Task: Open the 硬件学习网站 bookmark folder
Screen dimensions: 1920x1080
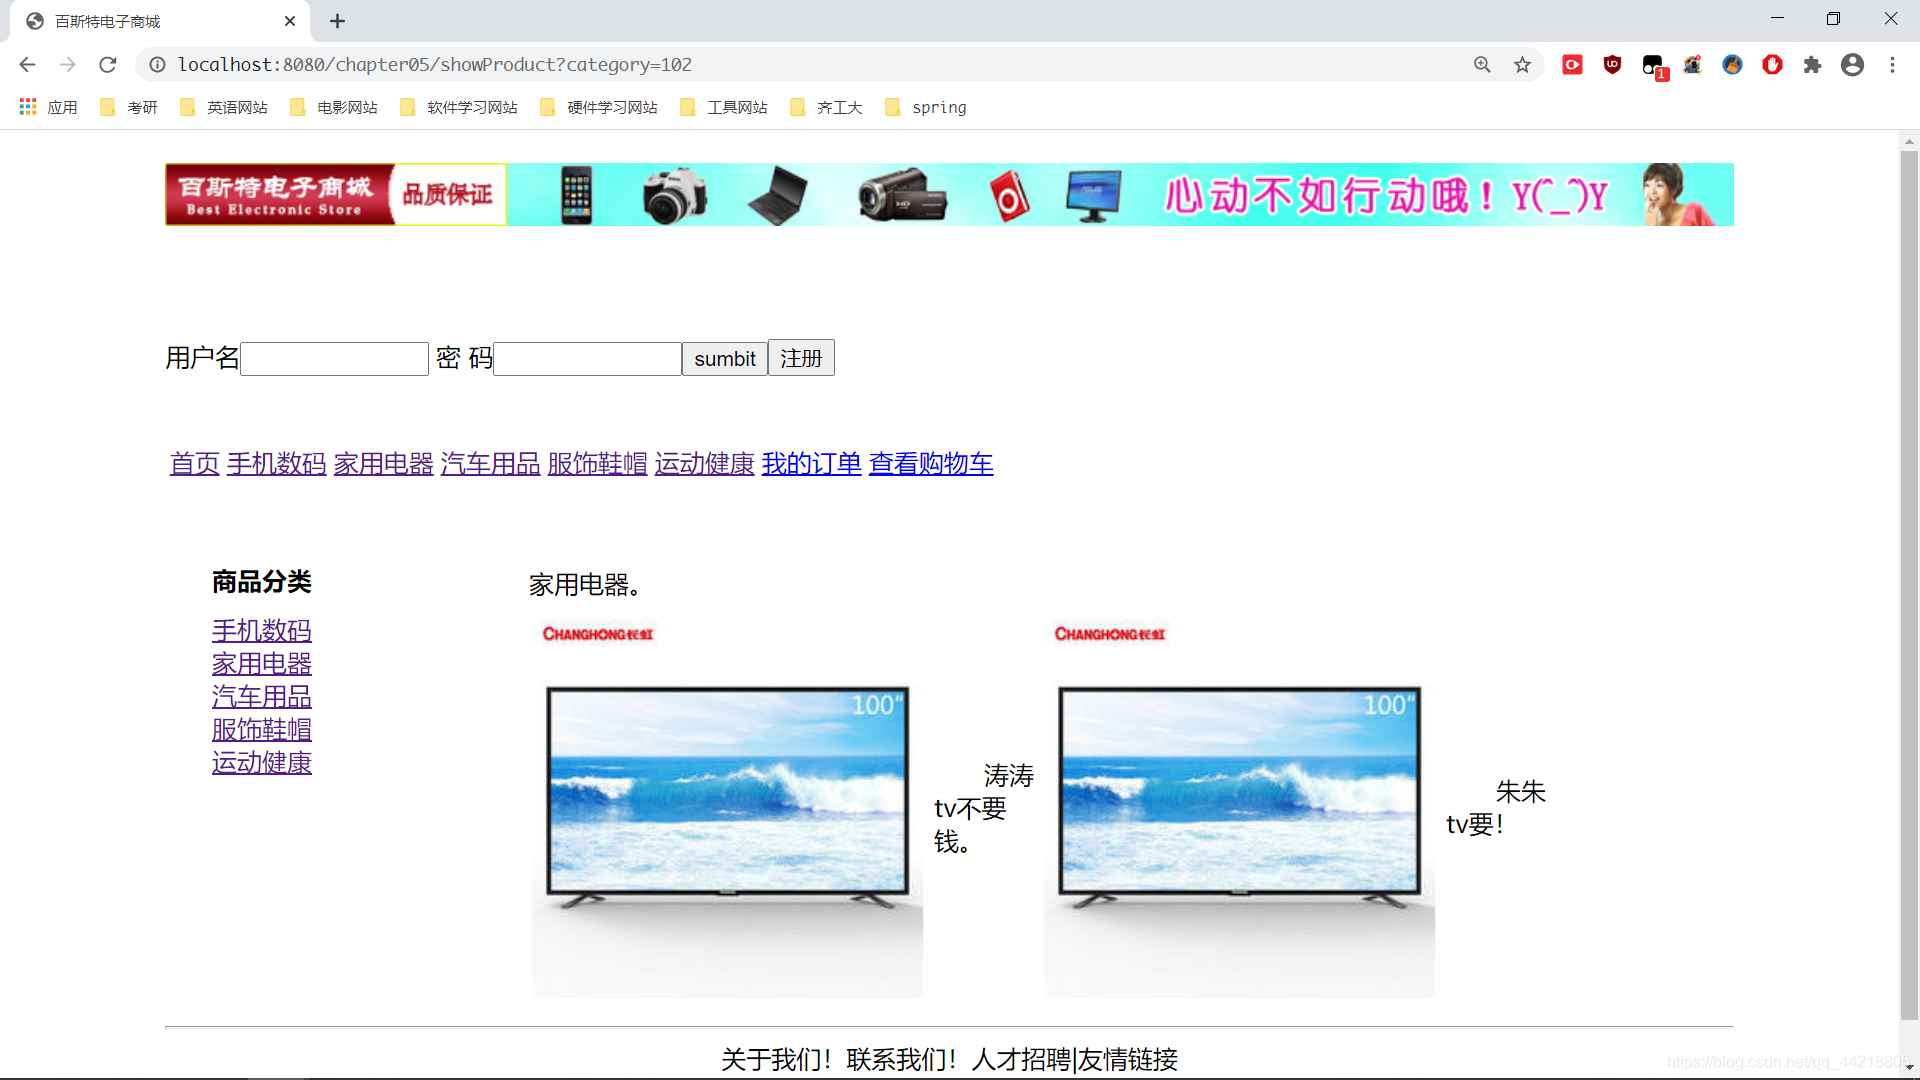Action: point(599,107)
